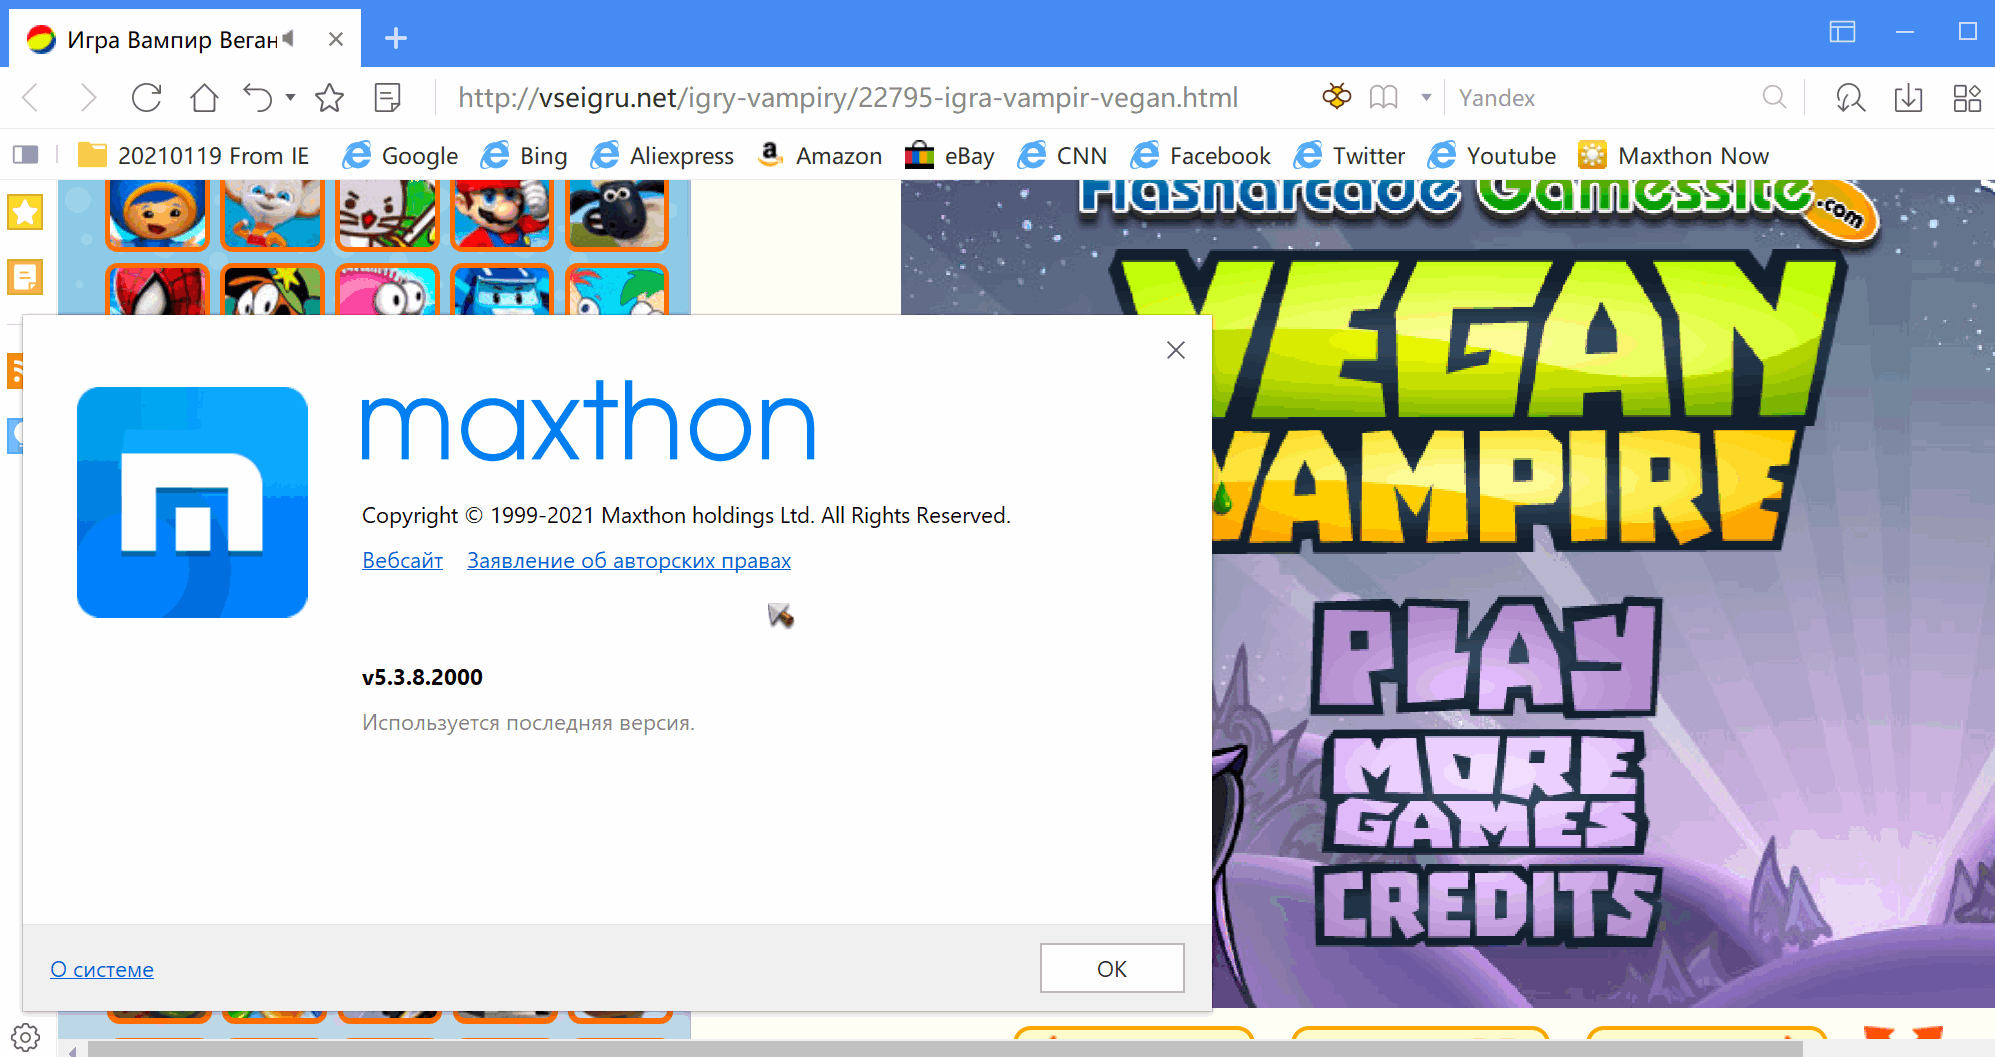Toggle the sidebar panel visibility
The height and width of the screenshot is (1057, 1995).
coord(25,155)
